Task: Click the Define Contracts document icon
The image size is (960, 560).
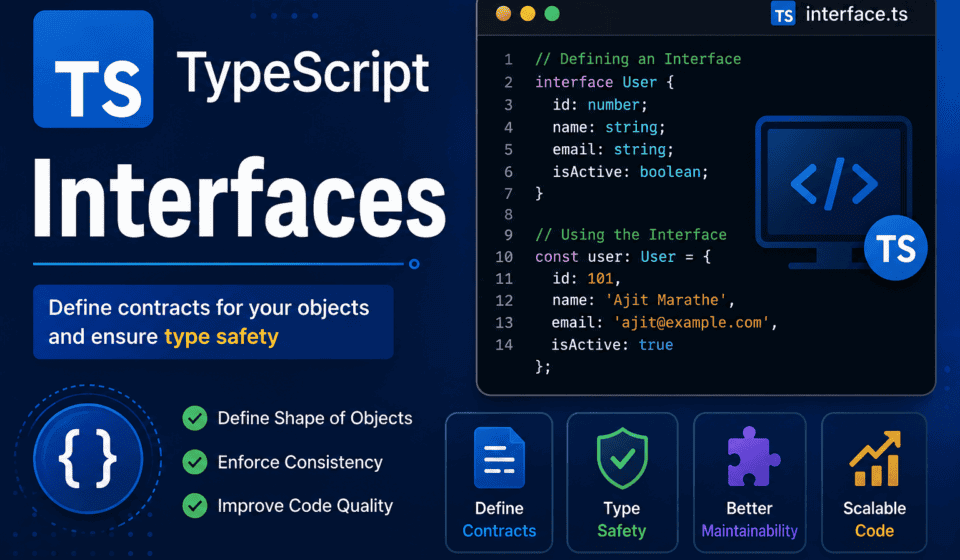Action: click(499, 457)
